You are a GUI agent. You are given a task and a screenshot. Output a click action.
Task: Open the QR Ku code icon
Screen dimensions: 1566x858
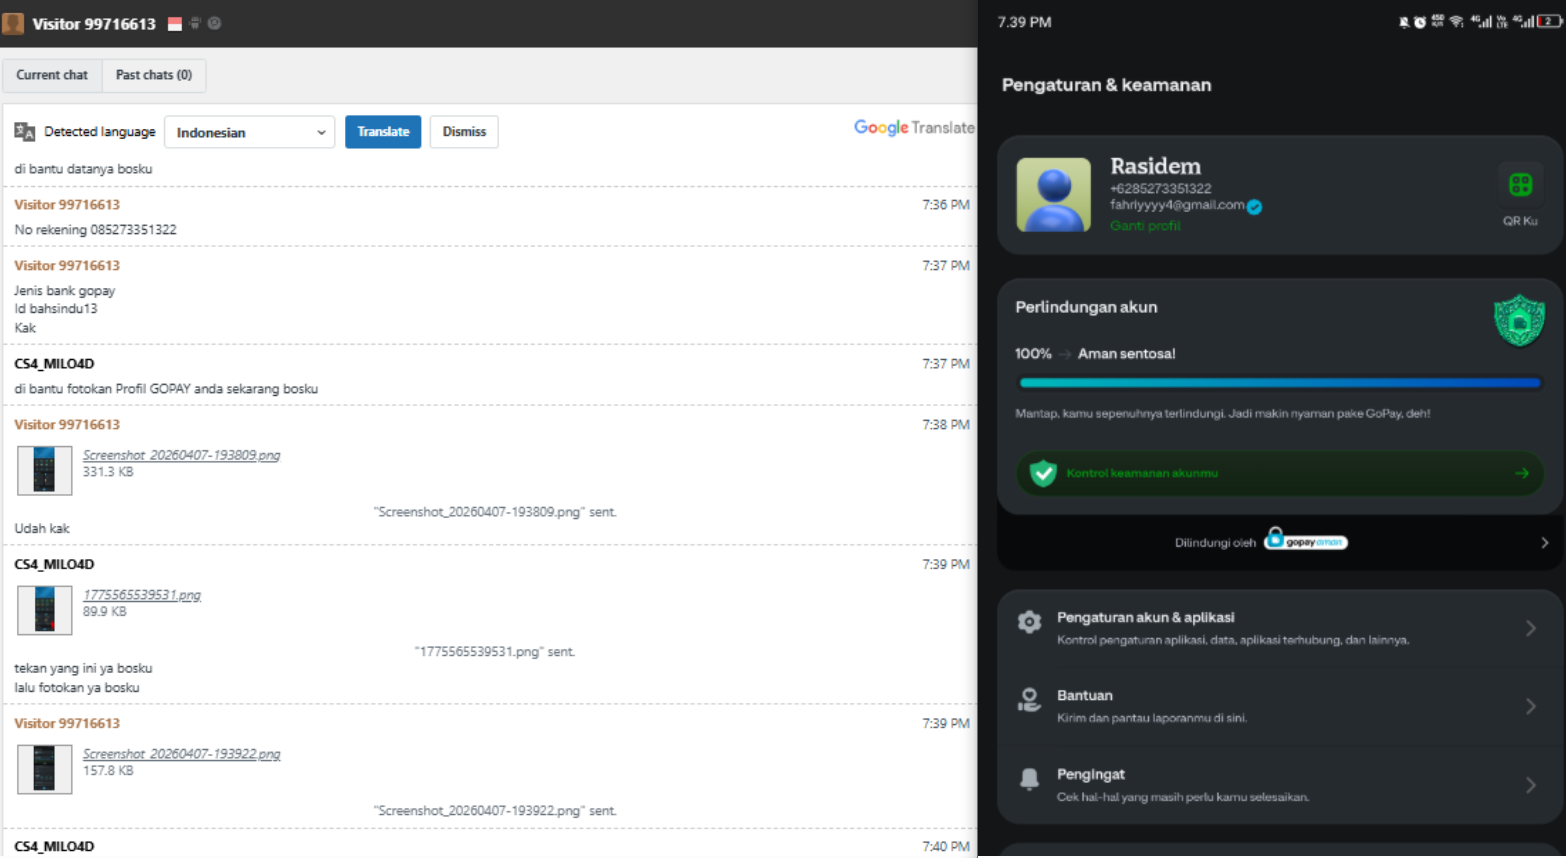(x=1520, y=185)
